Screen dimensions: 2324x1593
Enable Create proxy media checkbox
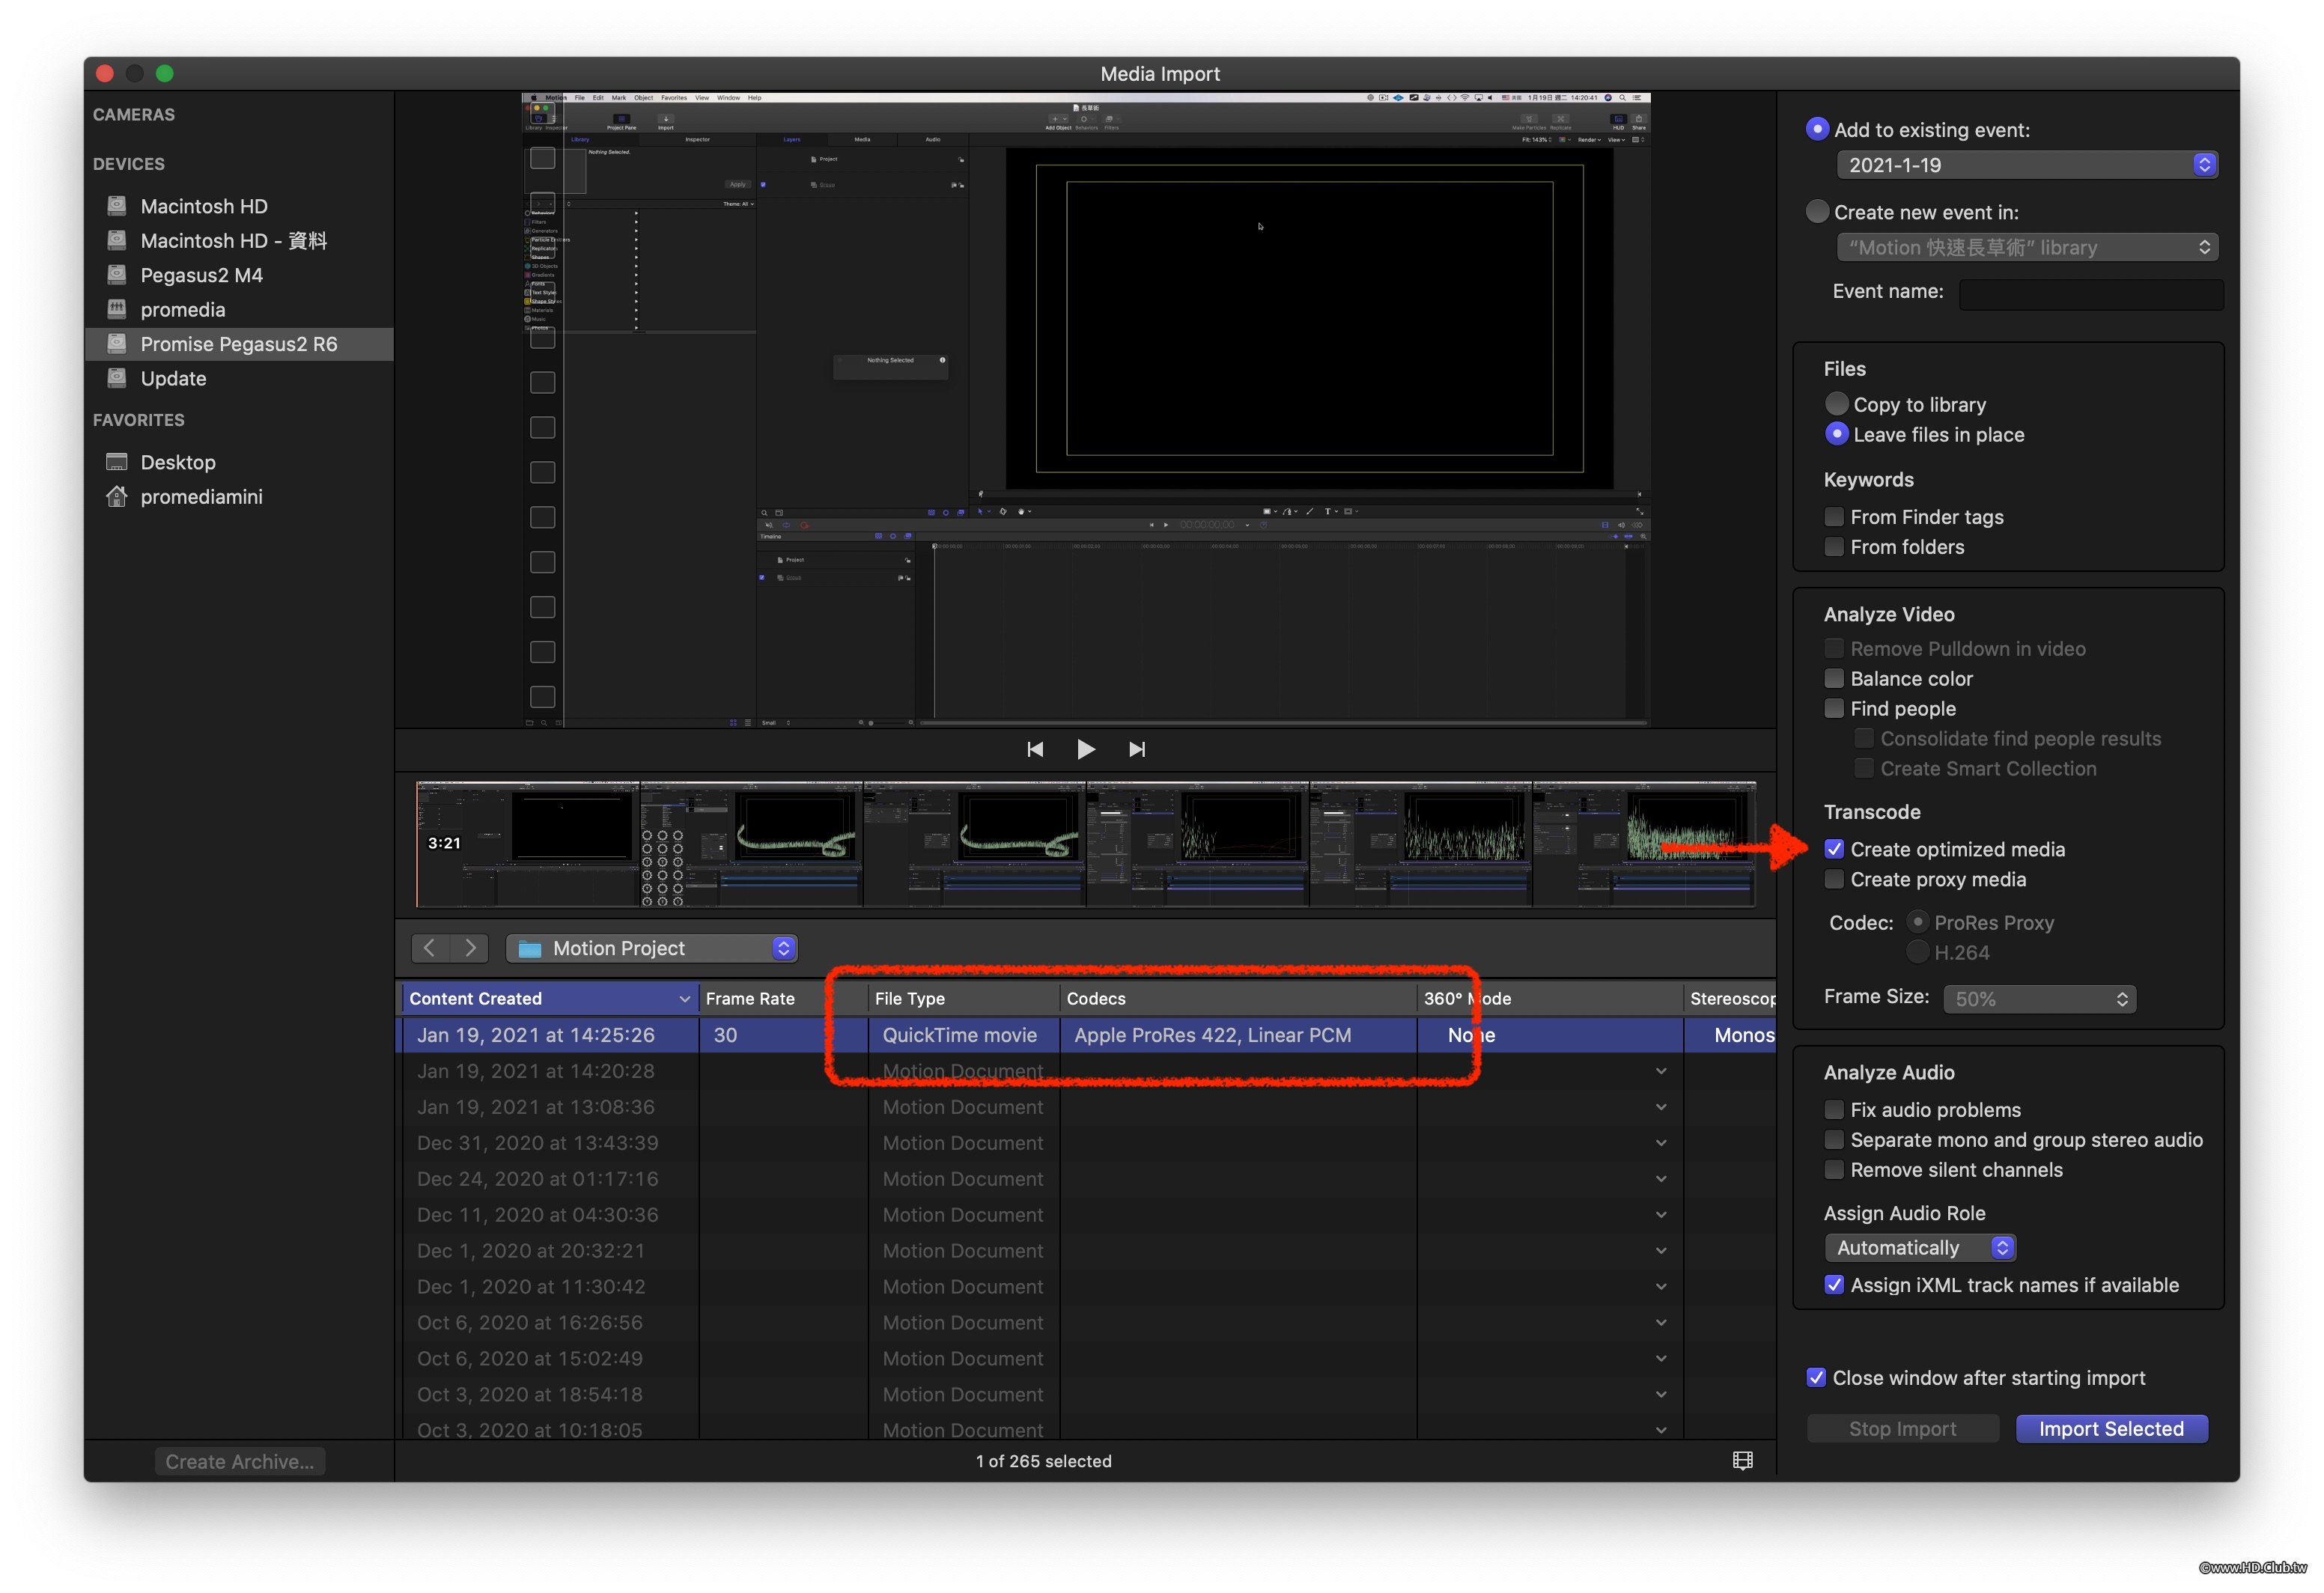1834,879
